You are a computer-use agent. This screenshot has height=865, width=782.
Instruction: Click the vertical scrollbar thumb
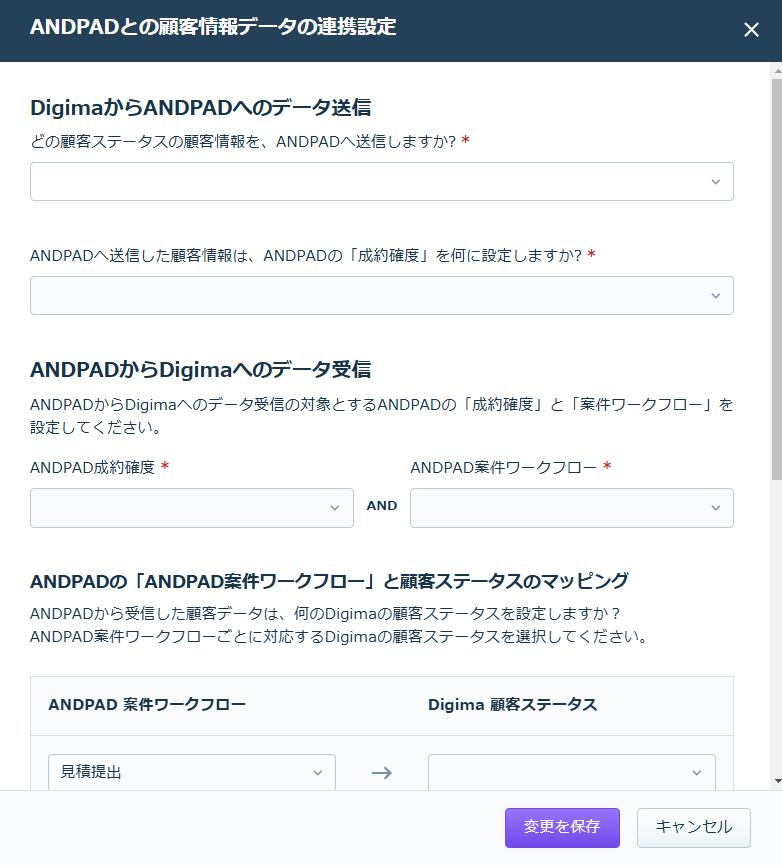[x=777, y=279]
